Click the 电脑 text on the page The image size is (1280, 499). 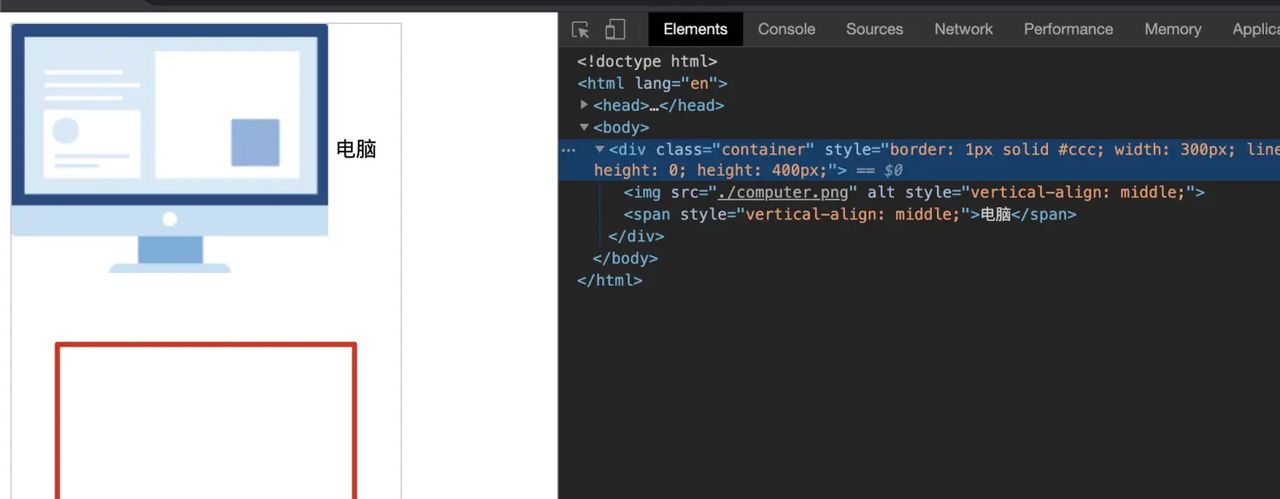356,149
